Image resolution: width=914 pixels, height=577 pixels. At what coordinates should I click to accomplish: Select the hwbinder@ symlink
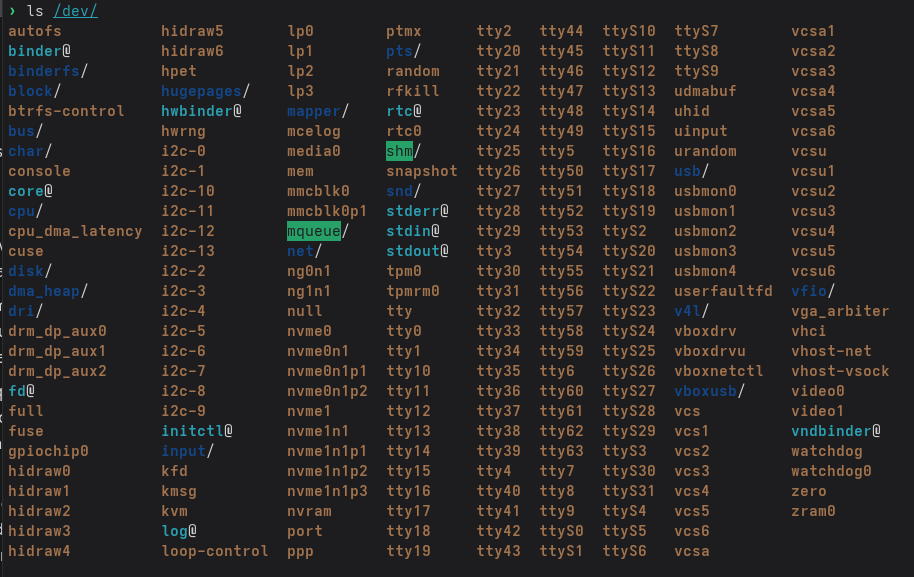tap(202, 111)
